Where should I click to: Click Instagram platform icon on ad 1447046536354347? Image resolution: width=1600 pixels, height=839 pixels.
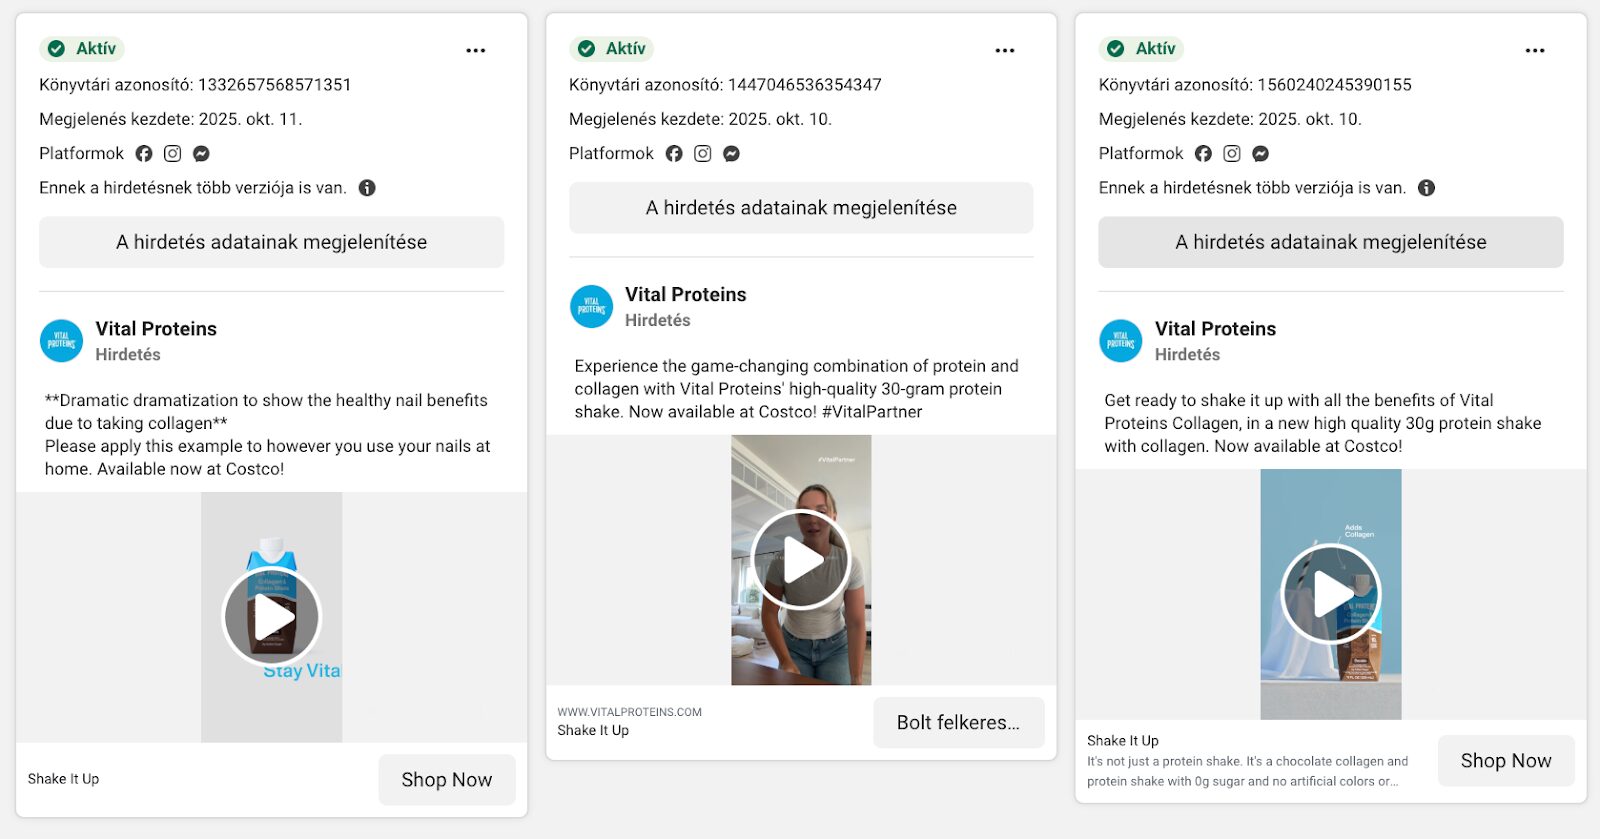tap(703, 154)
